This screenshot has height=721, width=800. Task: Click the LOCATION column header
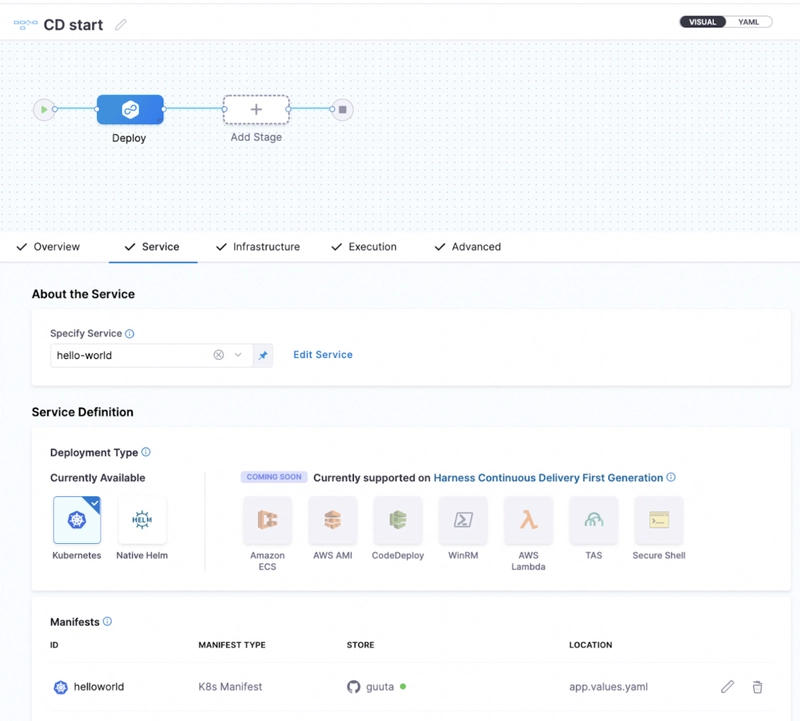click(x=590, y=645)
